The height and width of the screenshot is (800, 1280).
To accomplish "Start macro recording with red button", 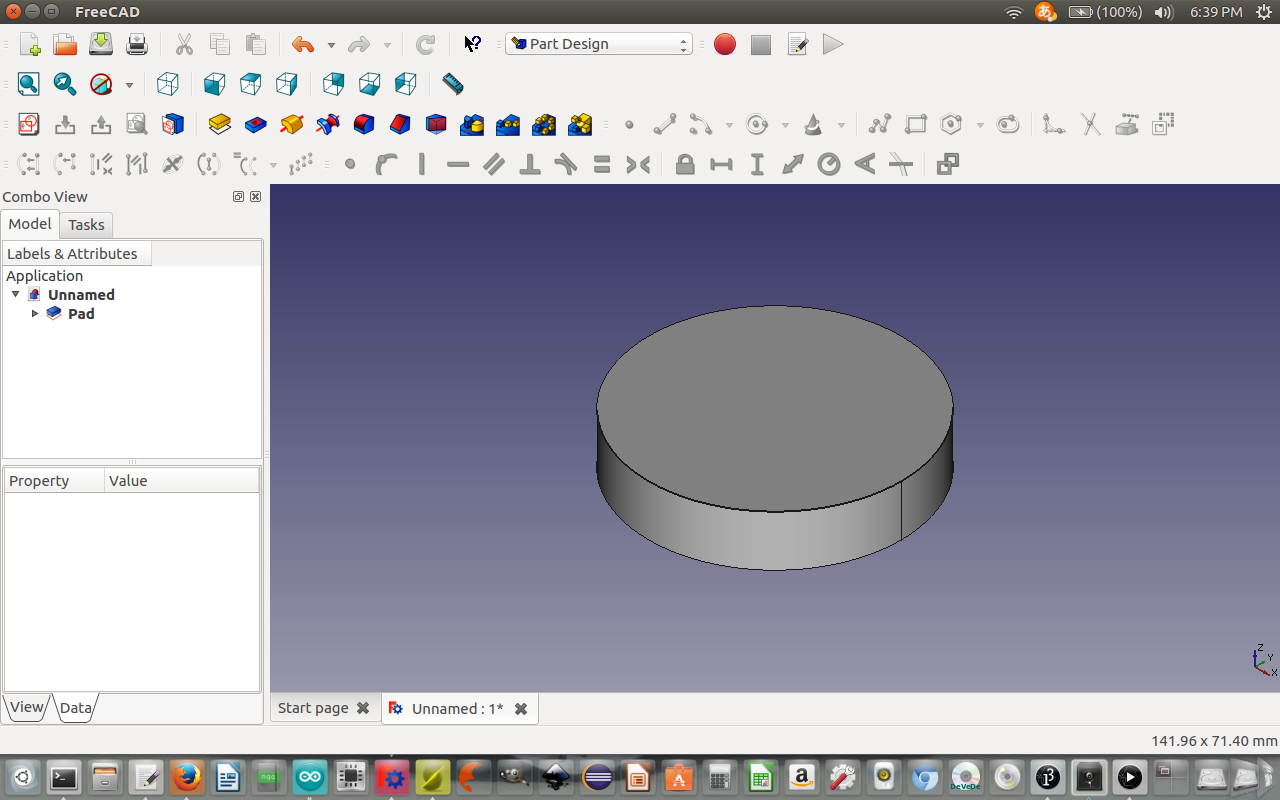I will 725,44.
